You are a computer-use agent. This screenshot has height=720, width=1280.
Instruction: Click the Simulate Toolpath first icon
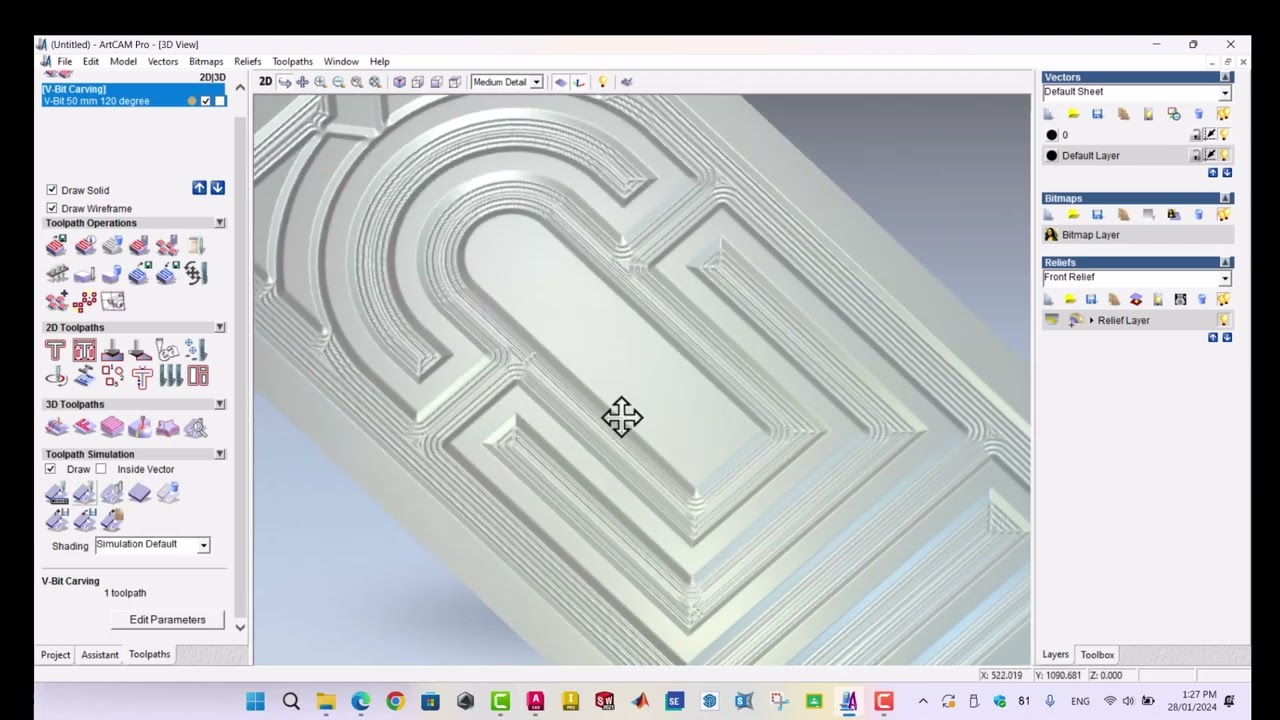click(x=56, y=493)
